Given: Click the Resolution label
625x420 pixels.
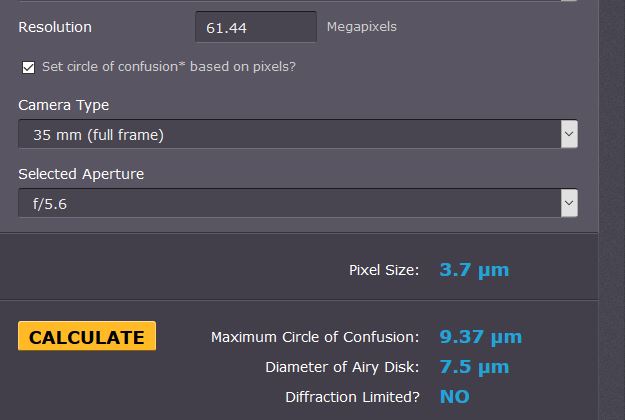Looking at the screenshot, I should point(55,27).
